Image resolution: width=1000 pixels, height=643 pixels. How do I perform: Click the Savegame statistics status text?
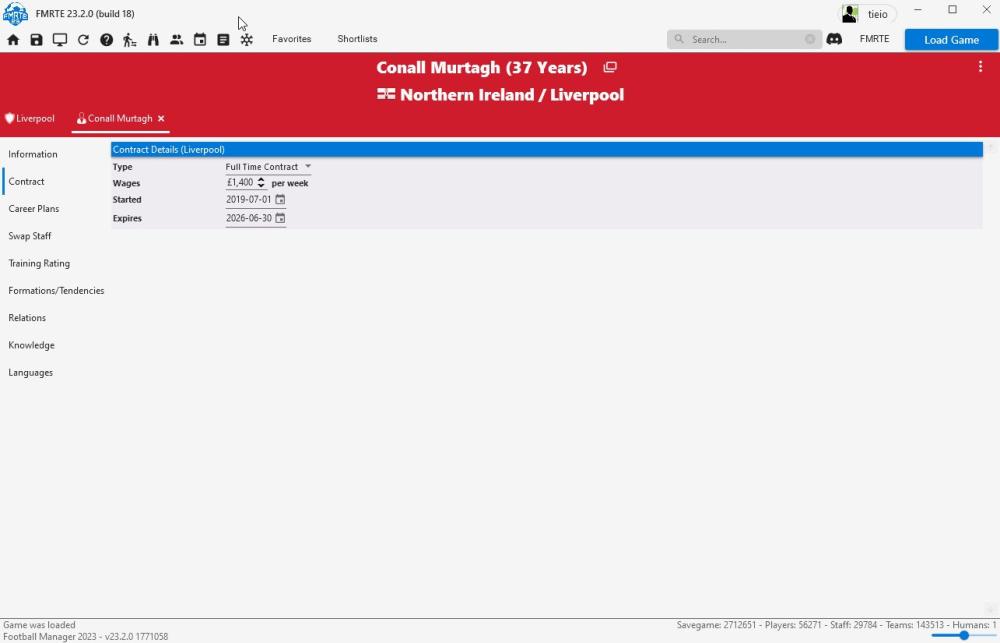pos(836,625)
